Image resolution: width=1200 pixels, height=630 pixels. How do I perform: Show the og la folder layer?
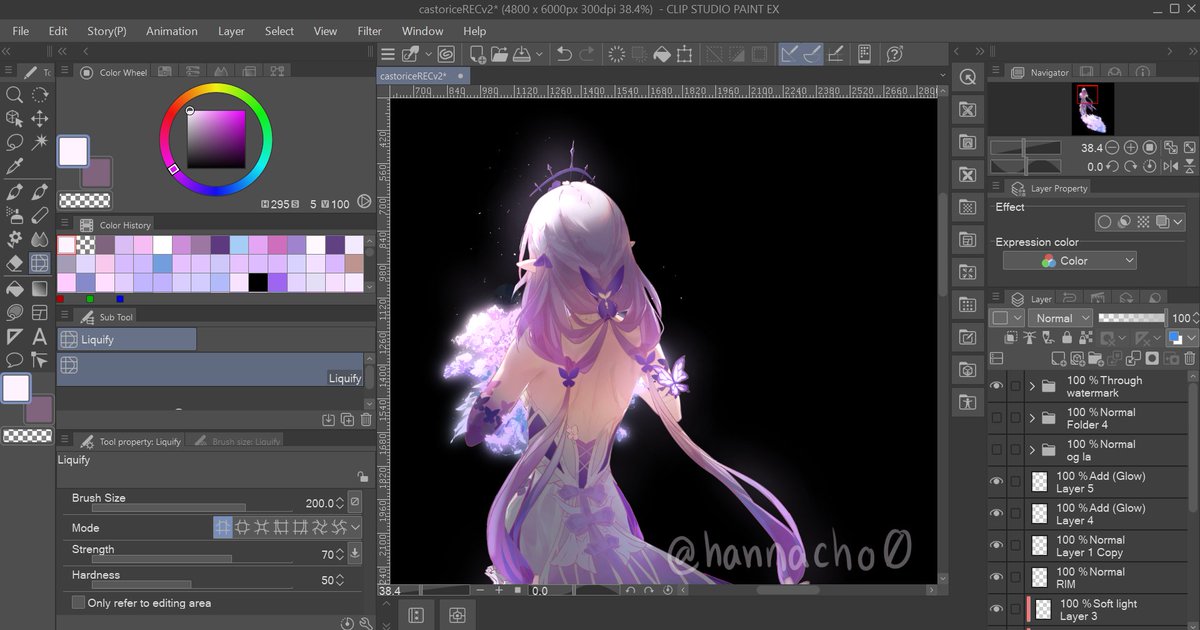(x=996, y=450)
